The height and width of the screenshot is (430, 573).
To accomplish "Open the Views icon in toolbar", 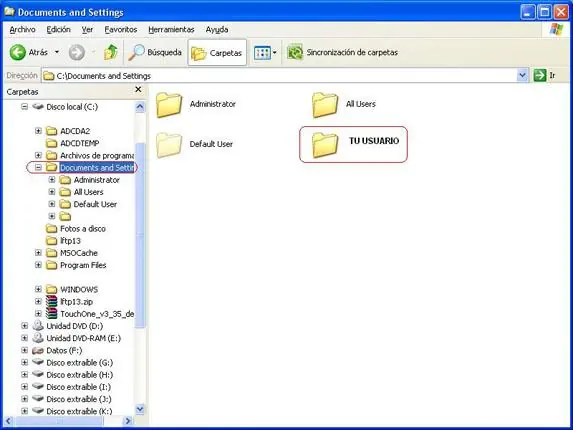I will click(262, 53).
